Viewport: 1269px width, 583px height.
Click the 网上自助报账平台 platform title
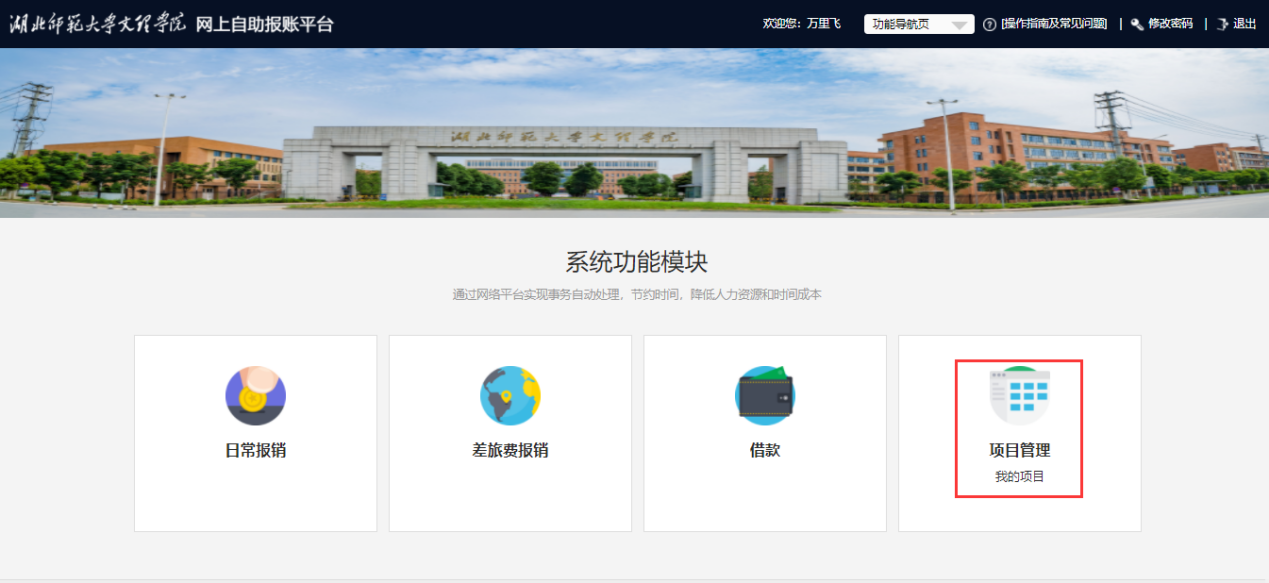click(x=264, y=24)
